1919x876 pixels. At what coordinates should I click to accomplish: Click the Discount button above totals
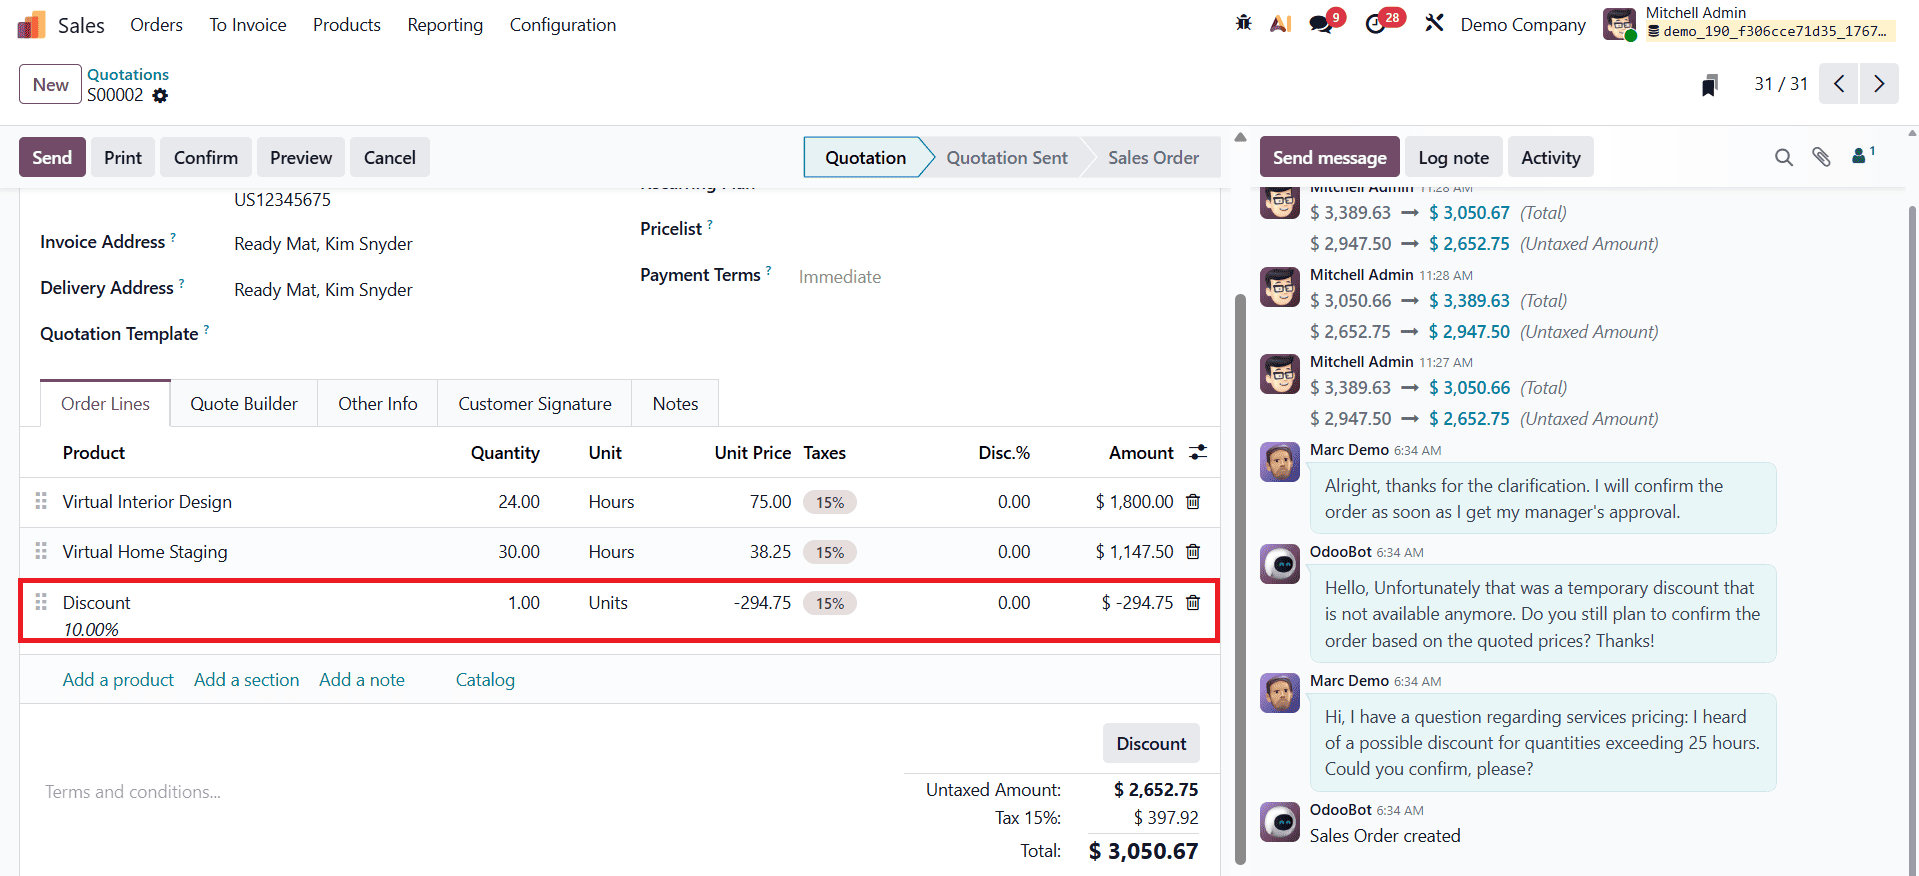1151,744
